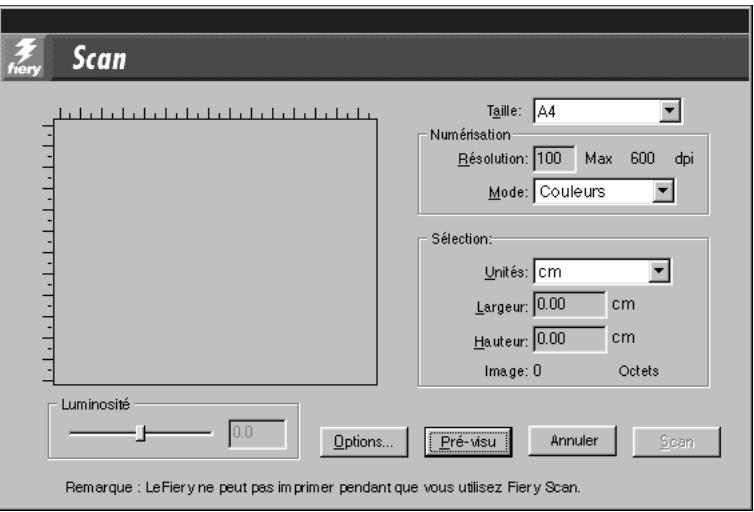Click the Luminosité value field showing 0.0
The image size is (754, 512).
coord(258,433)
